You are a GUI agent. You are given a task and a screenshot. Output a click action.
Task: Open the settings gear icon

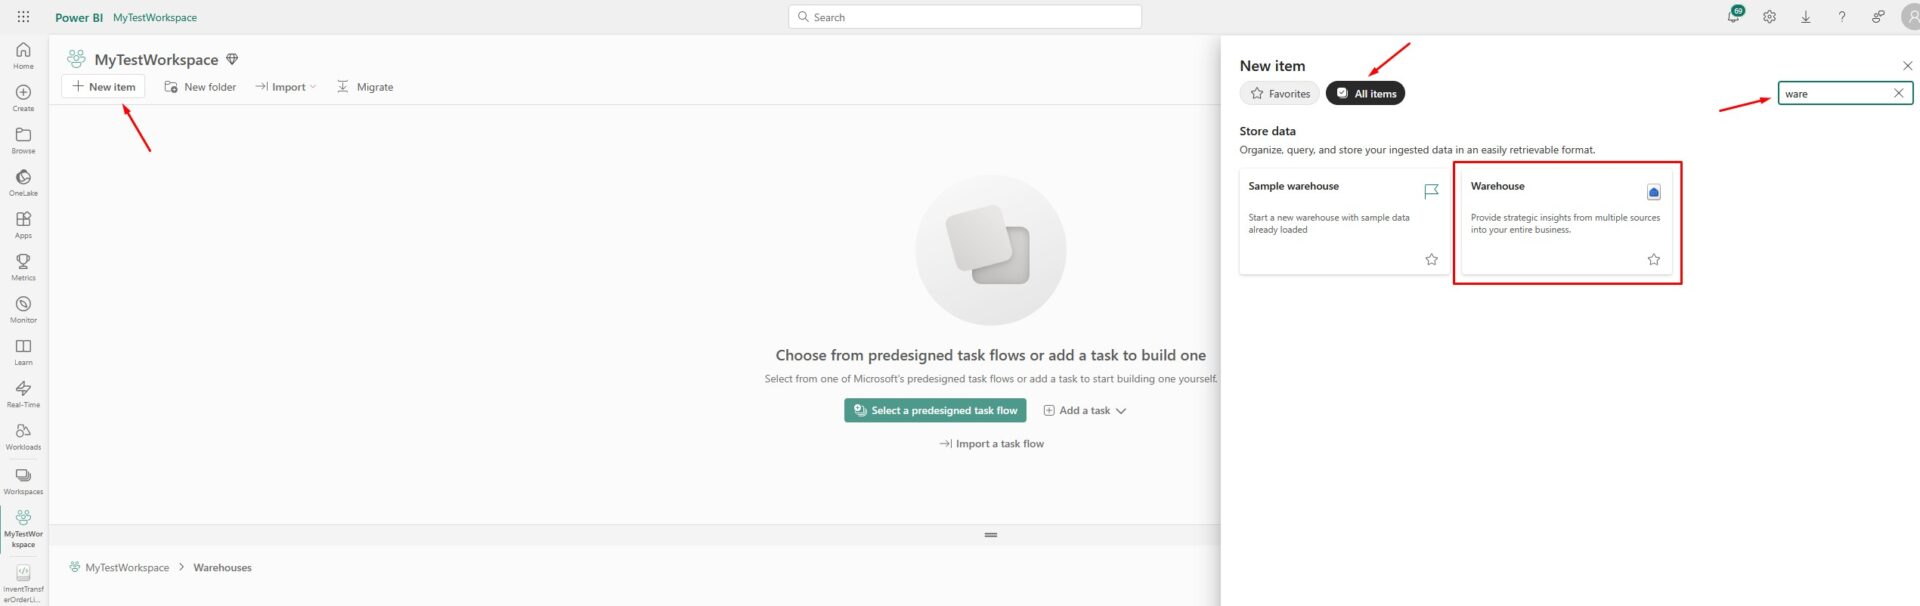[x=1769, y=17]
